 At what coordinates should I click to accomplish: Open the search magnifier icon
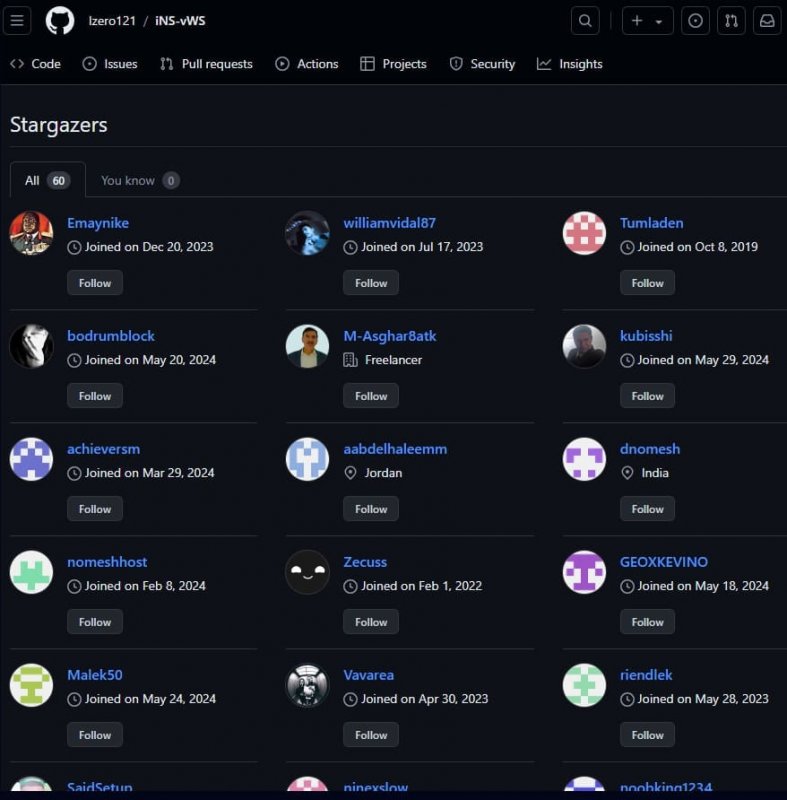(x=585, y=21)
